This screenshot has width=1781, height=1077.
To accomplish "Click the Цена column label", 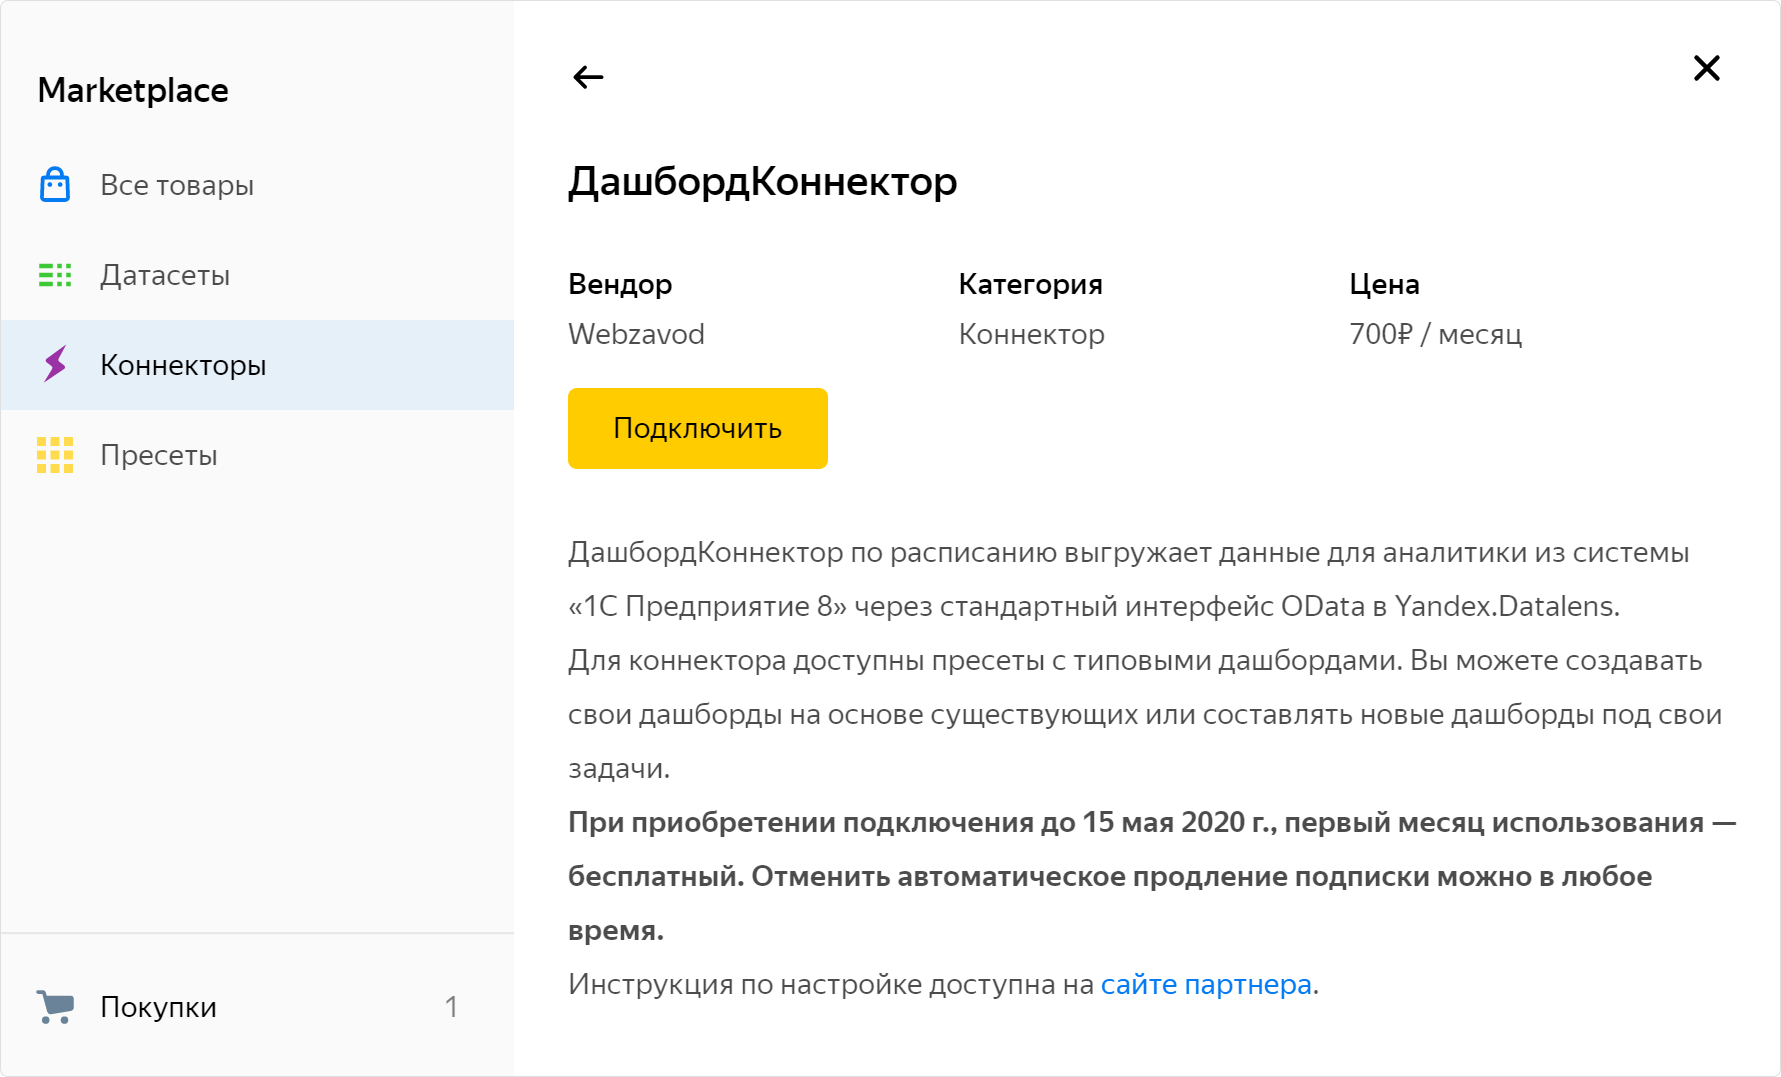I will [x=1384, y=284].
